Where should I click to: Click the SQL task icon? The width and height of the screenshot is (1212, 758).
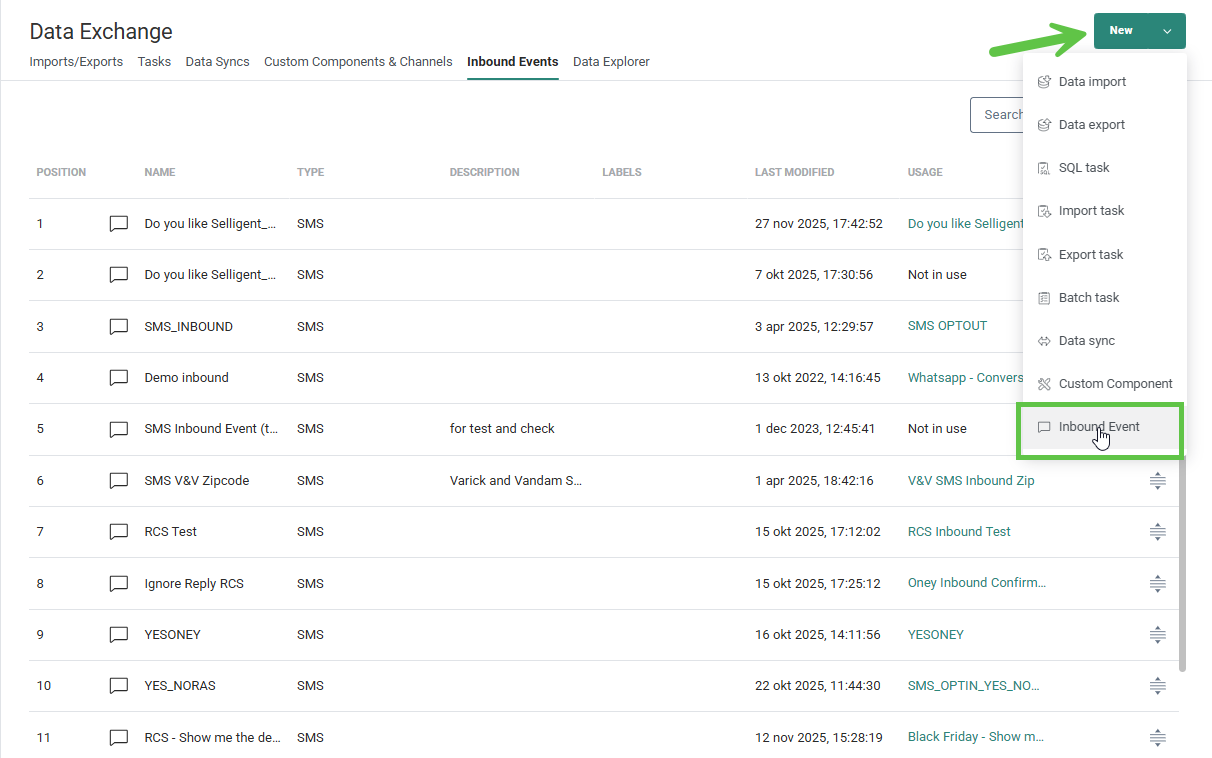(1044, 168)
